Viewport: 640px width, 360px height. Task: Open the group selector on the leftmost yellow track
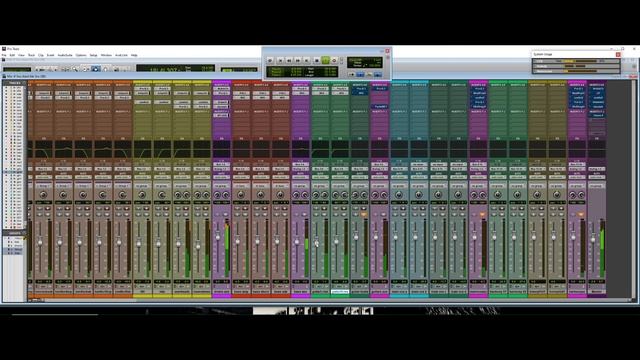coord(142,186)
